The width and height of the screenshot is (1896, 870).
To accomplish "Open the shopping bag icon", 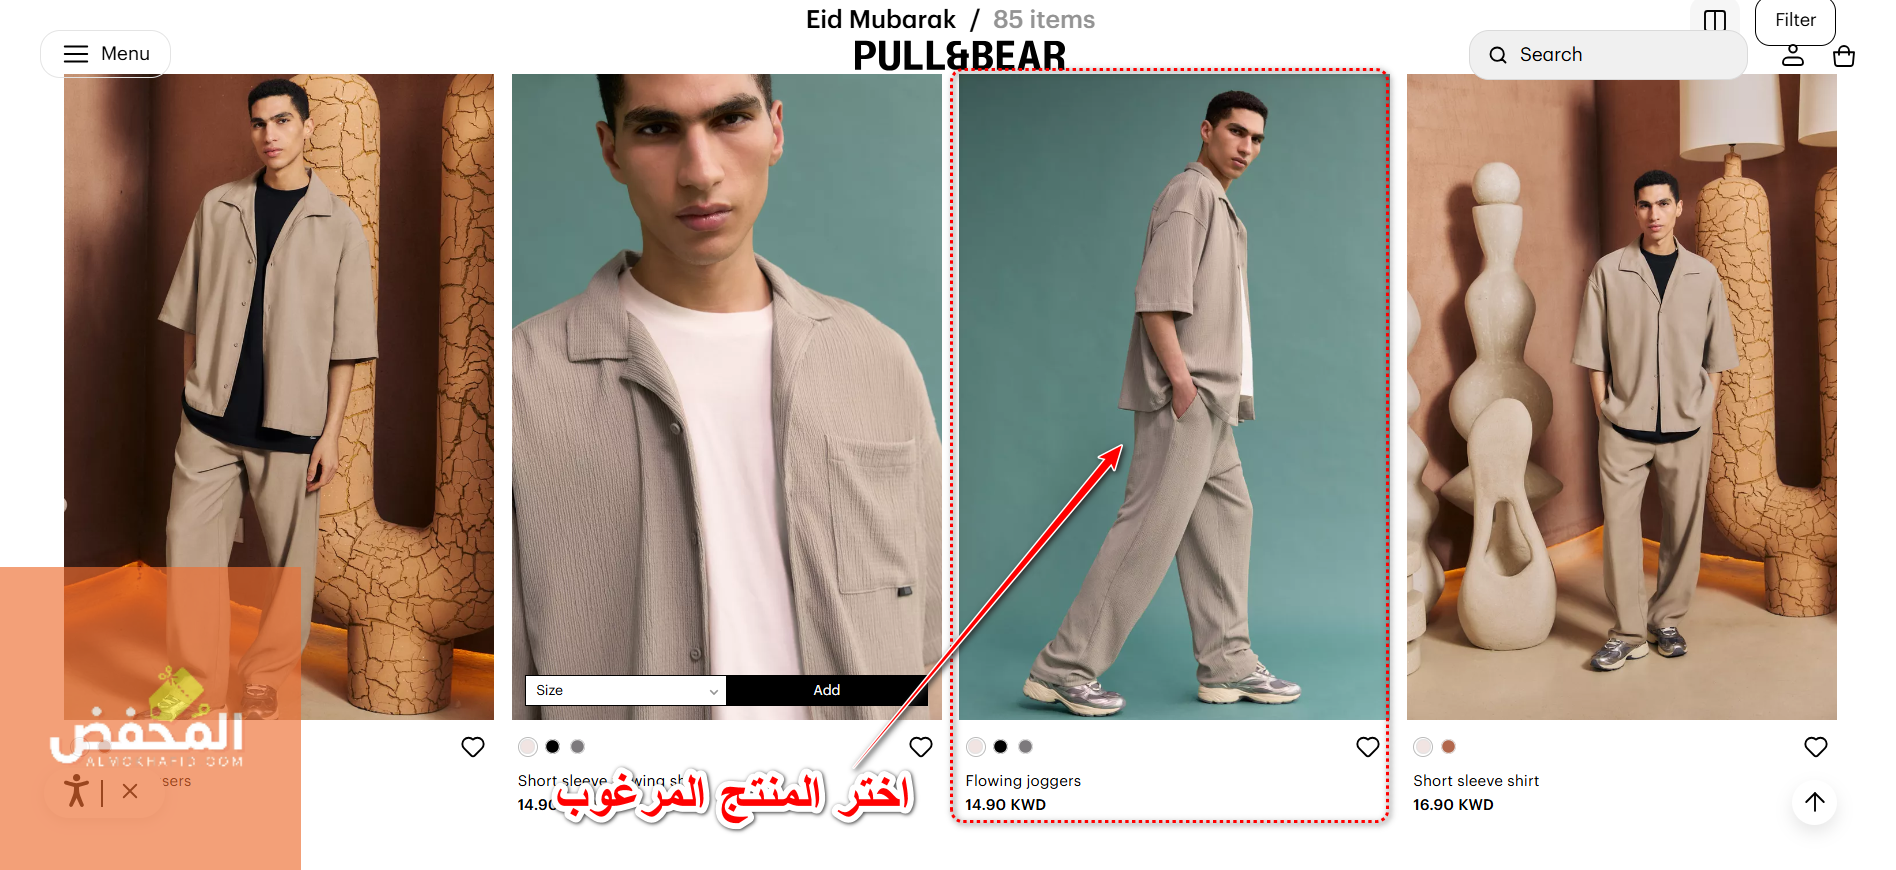I will pos(1844,57).
